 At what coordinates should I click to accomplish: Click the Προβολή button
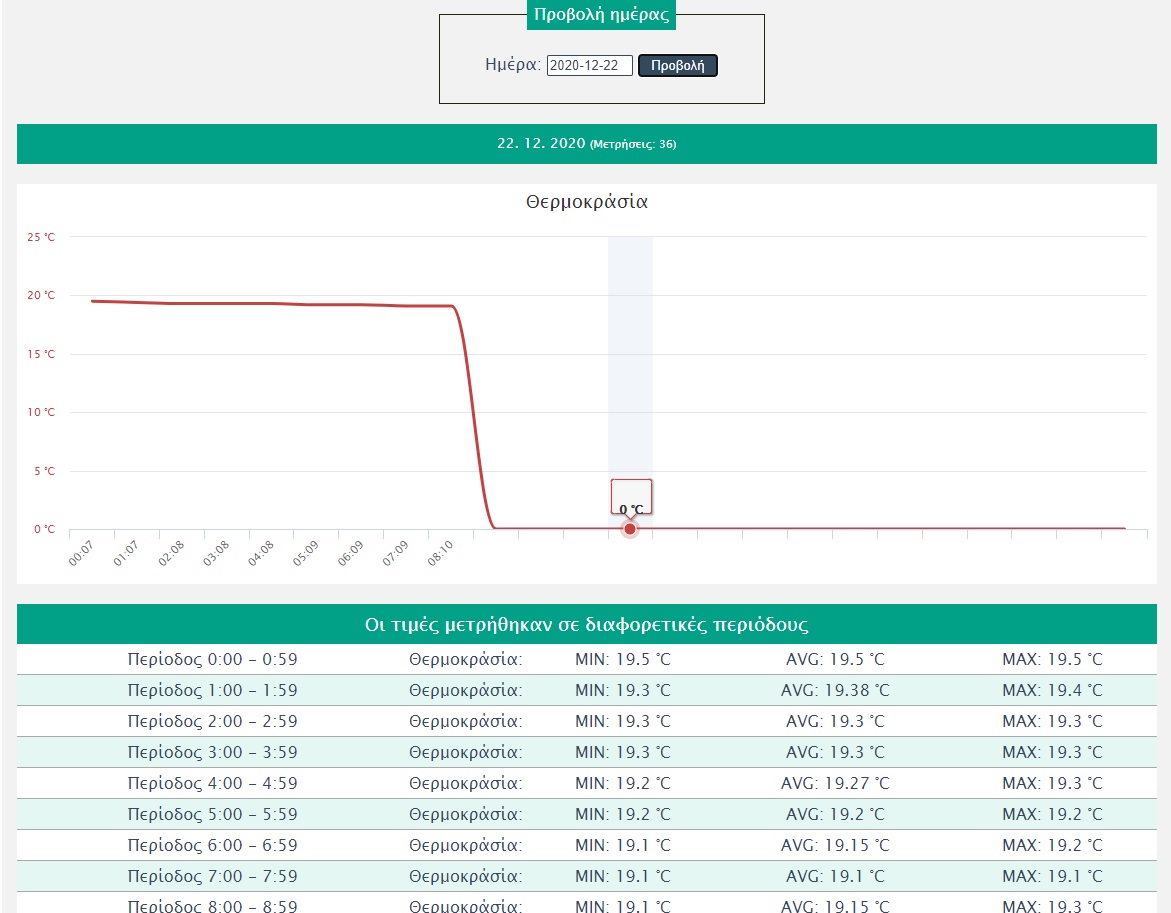pyautogui.click(x=677, y=65)
